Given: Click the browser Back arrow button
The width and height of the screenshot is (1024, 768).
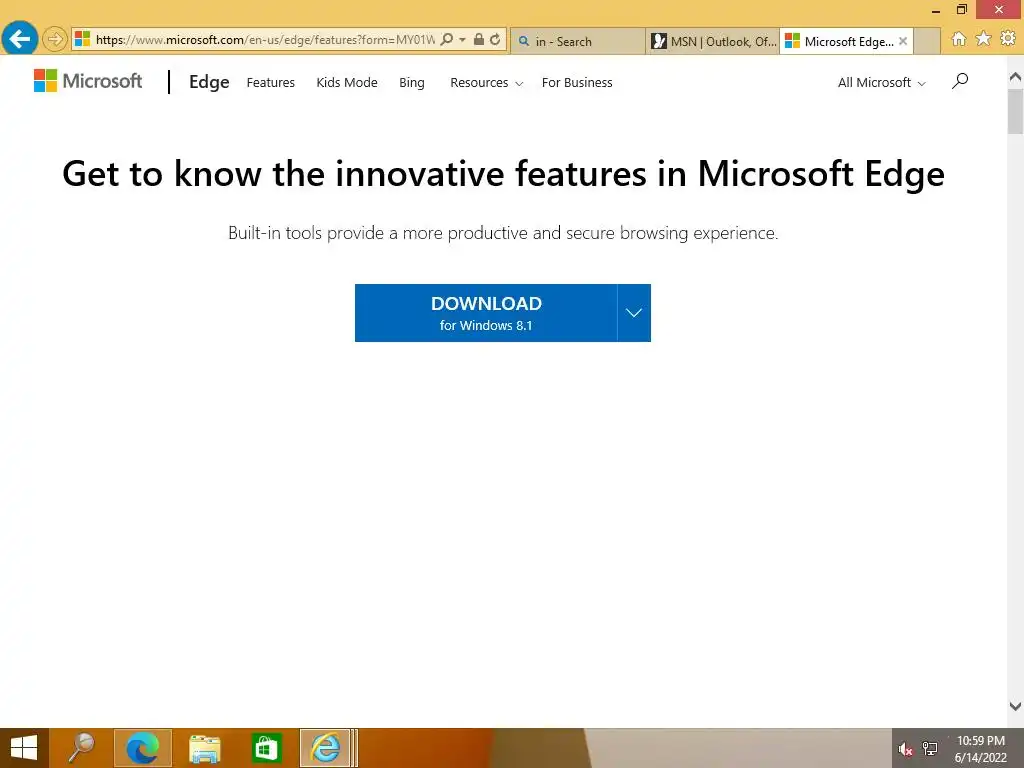Looking at the screenshot, I should [x=20, y=39].
